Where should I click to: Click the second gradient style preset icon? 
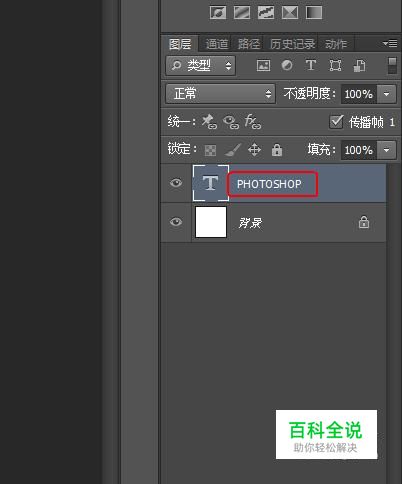tap(242, 13)
